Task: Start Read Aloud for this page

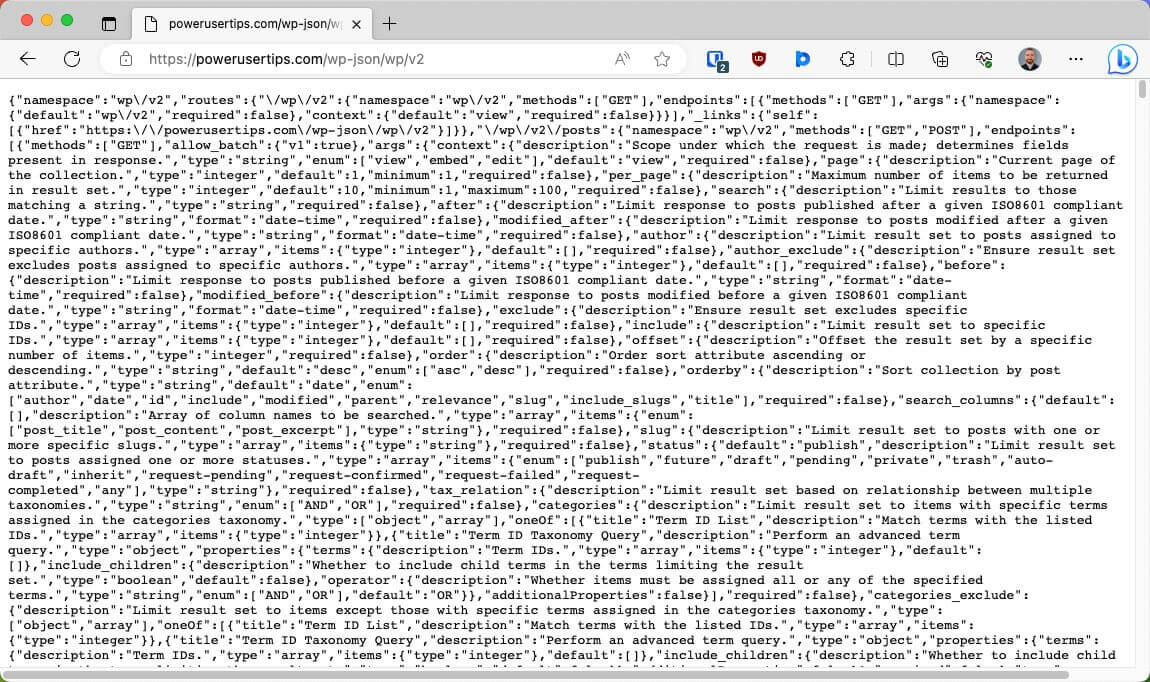Action: (x=622, y=60)
